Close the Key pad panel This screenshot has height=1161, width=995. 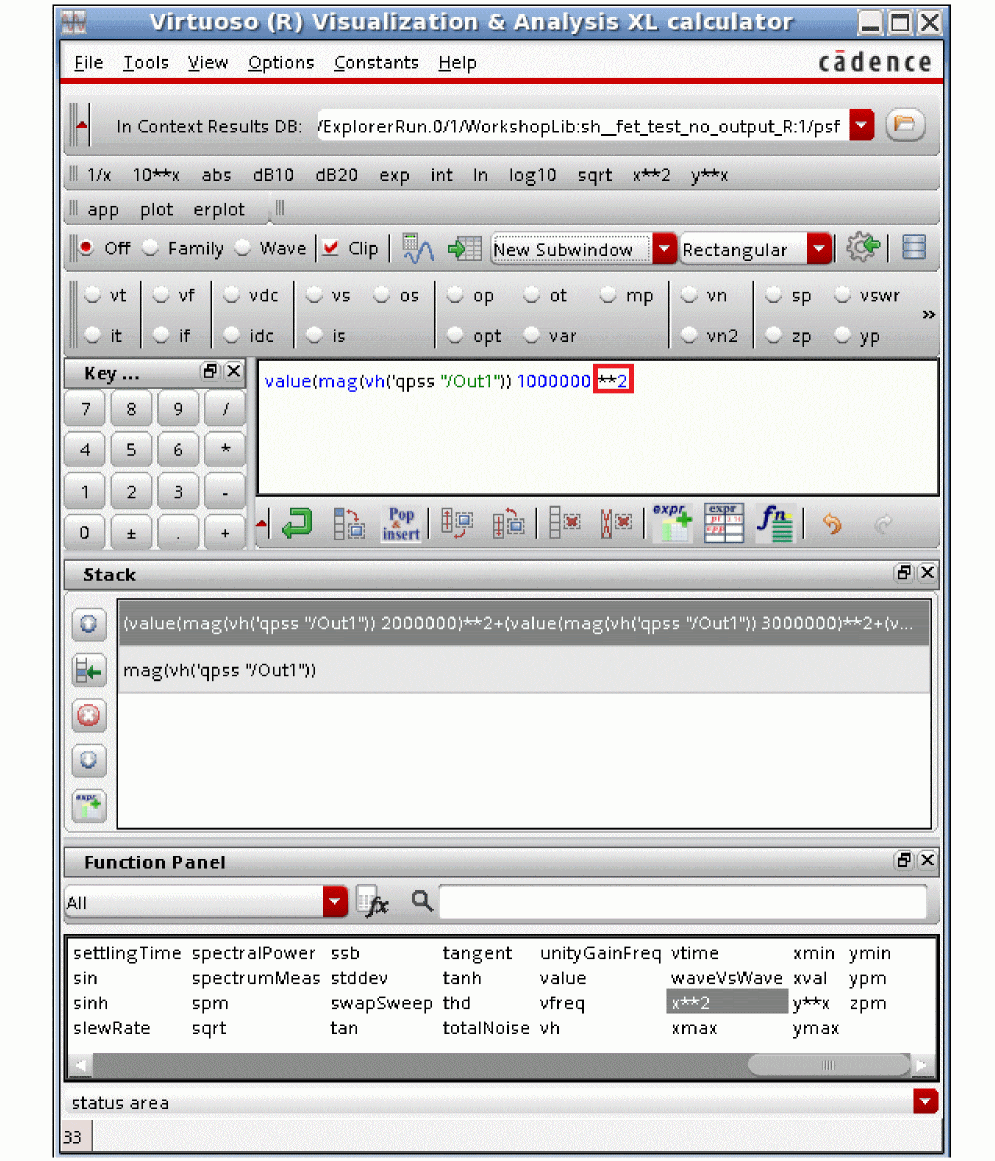pos(233,372)
